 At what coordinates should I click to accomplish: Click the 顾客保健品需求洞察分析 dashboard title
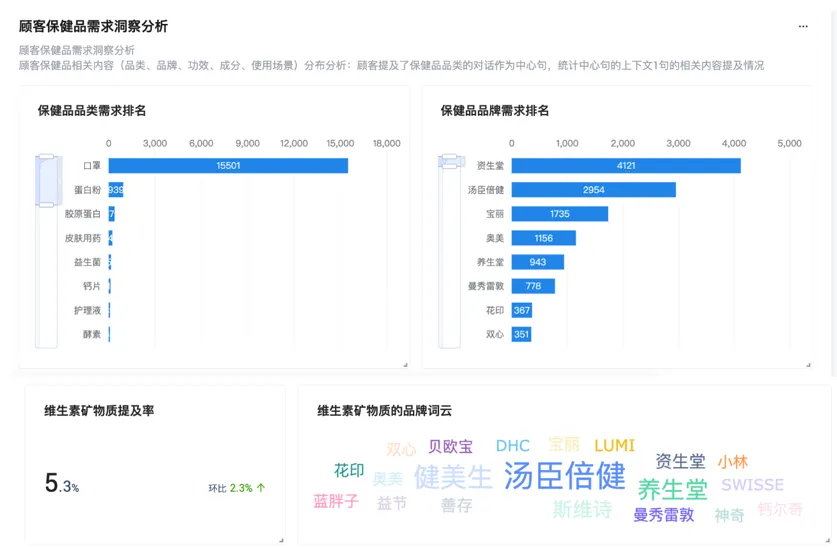coord(93,27)
